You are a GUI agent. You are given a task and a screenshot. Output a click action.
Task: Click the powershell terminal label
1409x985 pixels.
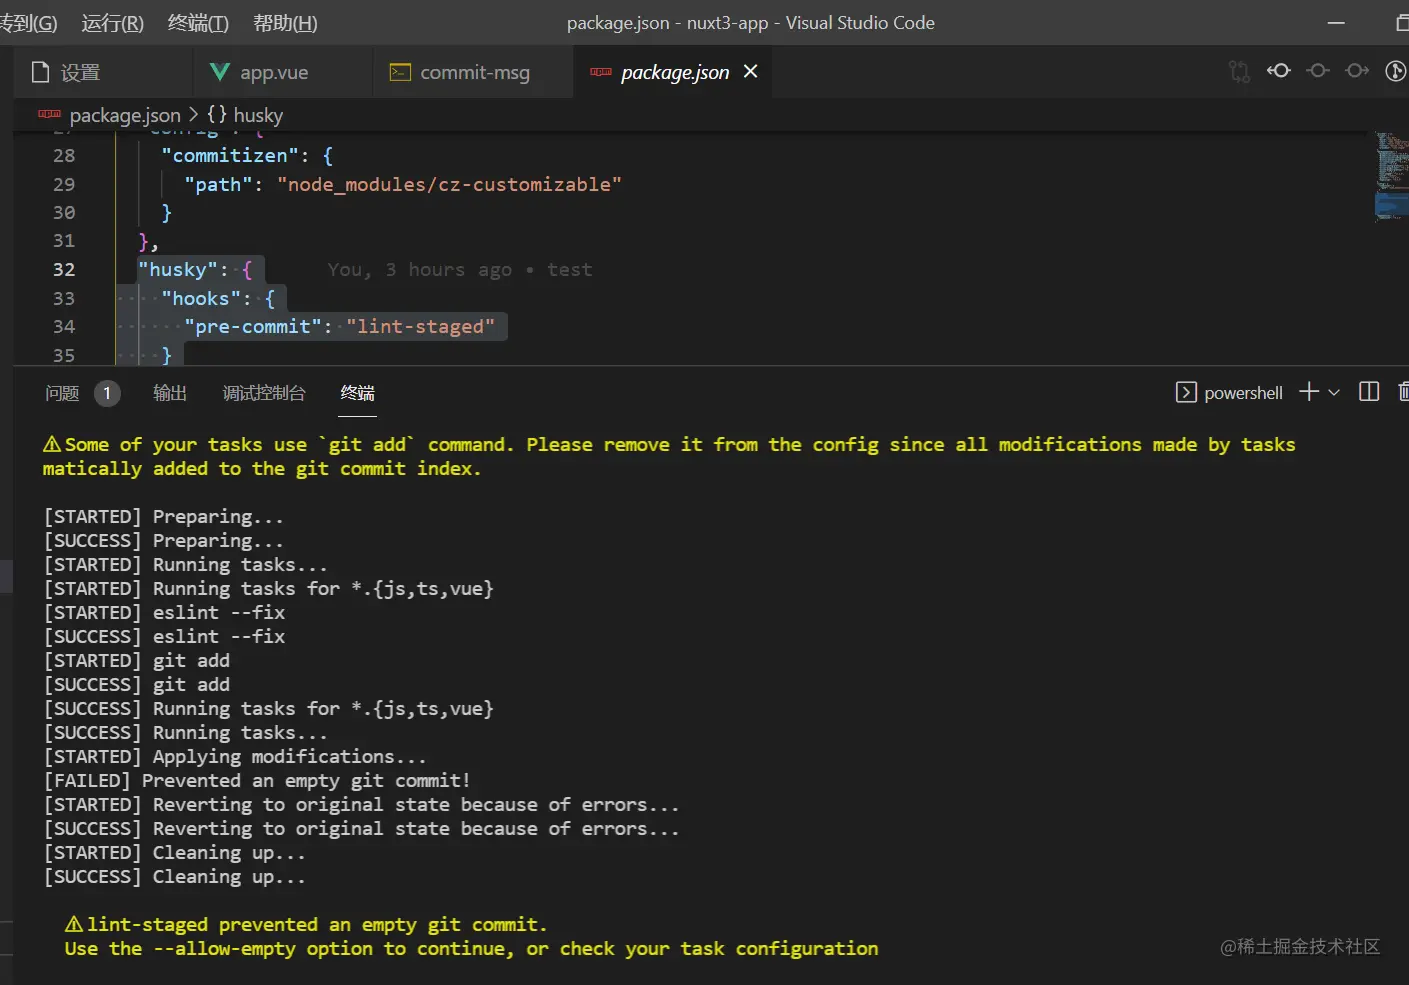pos(1242,393)
